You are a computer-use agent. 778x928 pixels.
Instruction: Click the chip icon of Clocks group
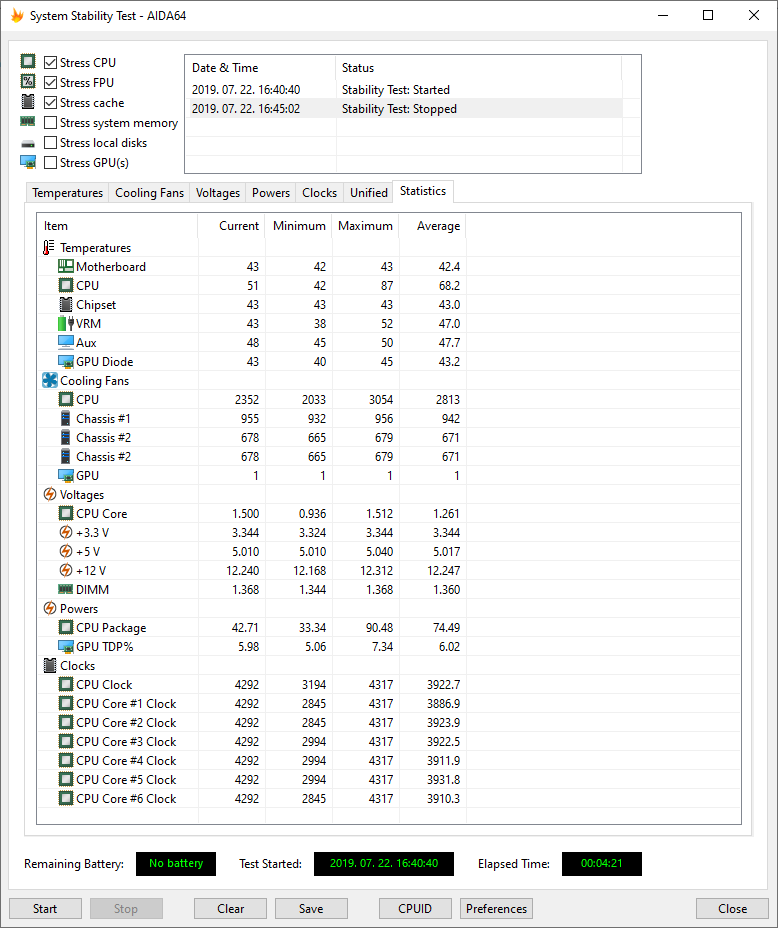(x=50, y=665)
